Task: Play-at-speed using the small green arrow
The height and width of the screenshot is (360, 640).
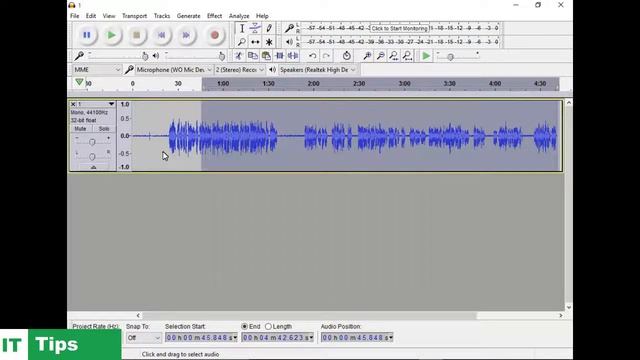Action: point(426,56)
